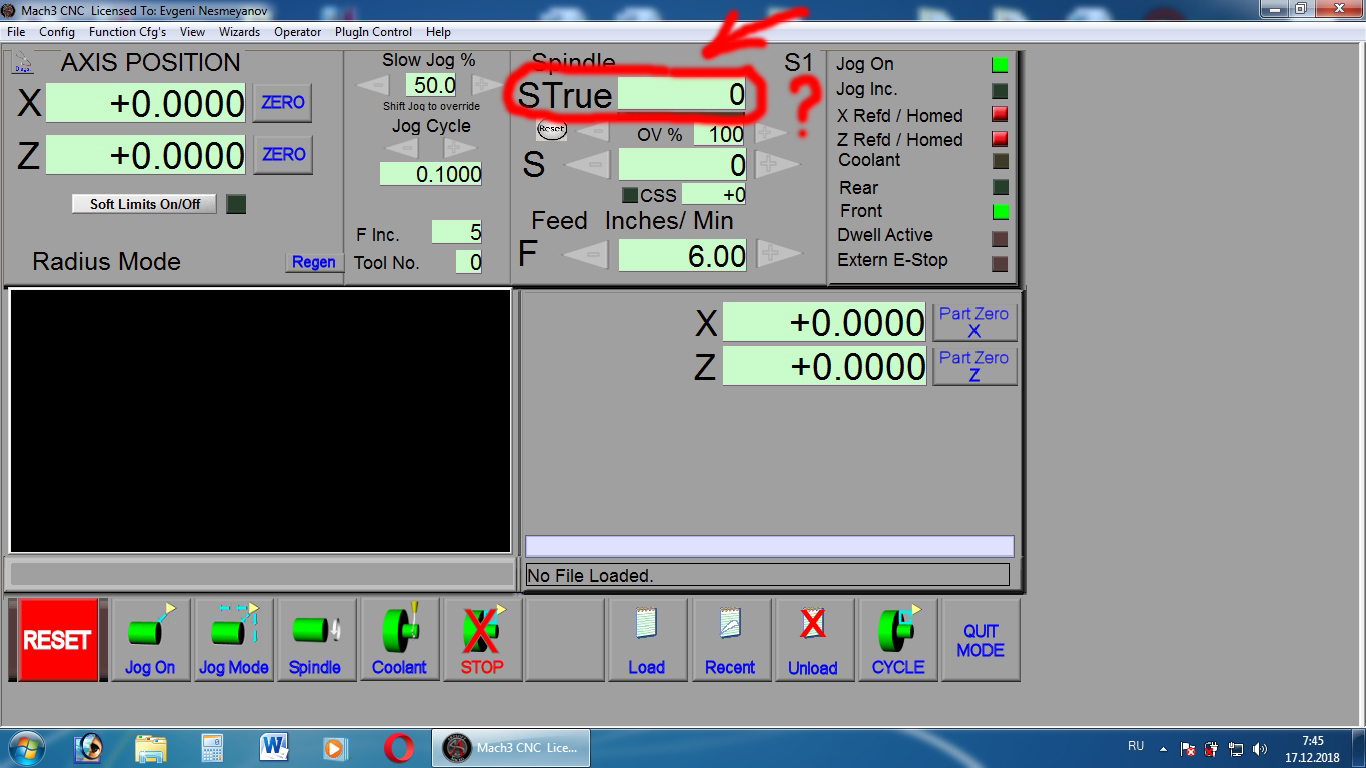Click the Tool No. value field
1366x768 pixels.
click(x=469, y=262)
